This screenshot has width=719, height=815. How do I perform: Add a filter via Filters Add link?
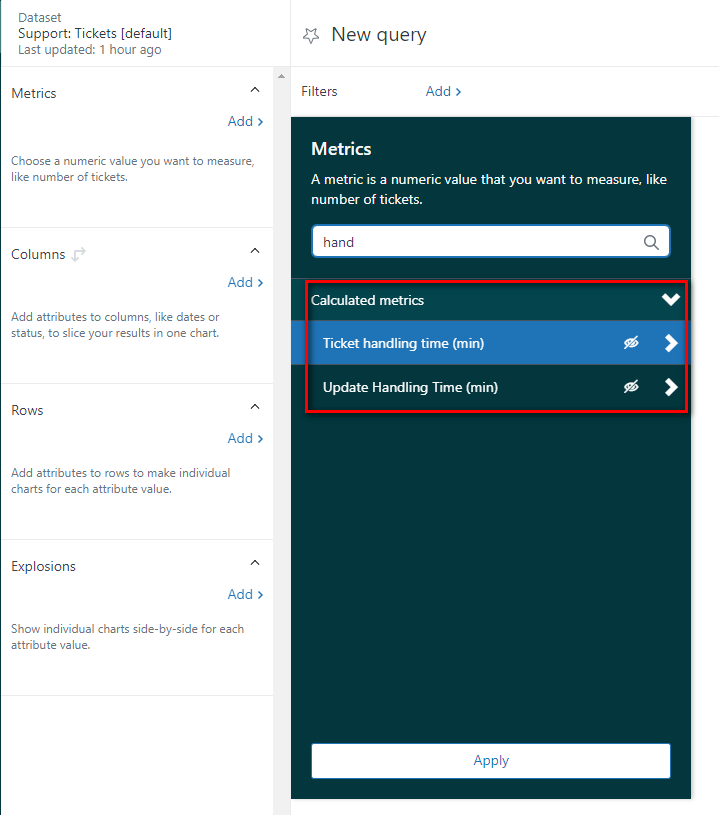point(443,91)
